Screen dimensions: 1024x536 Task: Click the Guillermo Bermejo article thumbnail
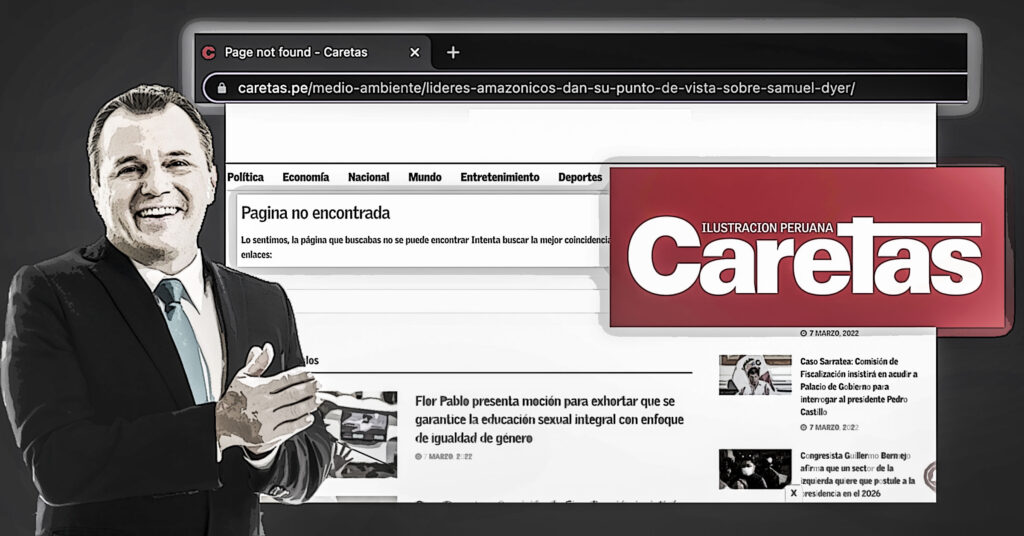pyautogui.click(x=755, y=469)
